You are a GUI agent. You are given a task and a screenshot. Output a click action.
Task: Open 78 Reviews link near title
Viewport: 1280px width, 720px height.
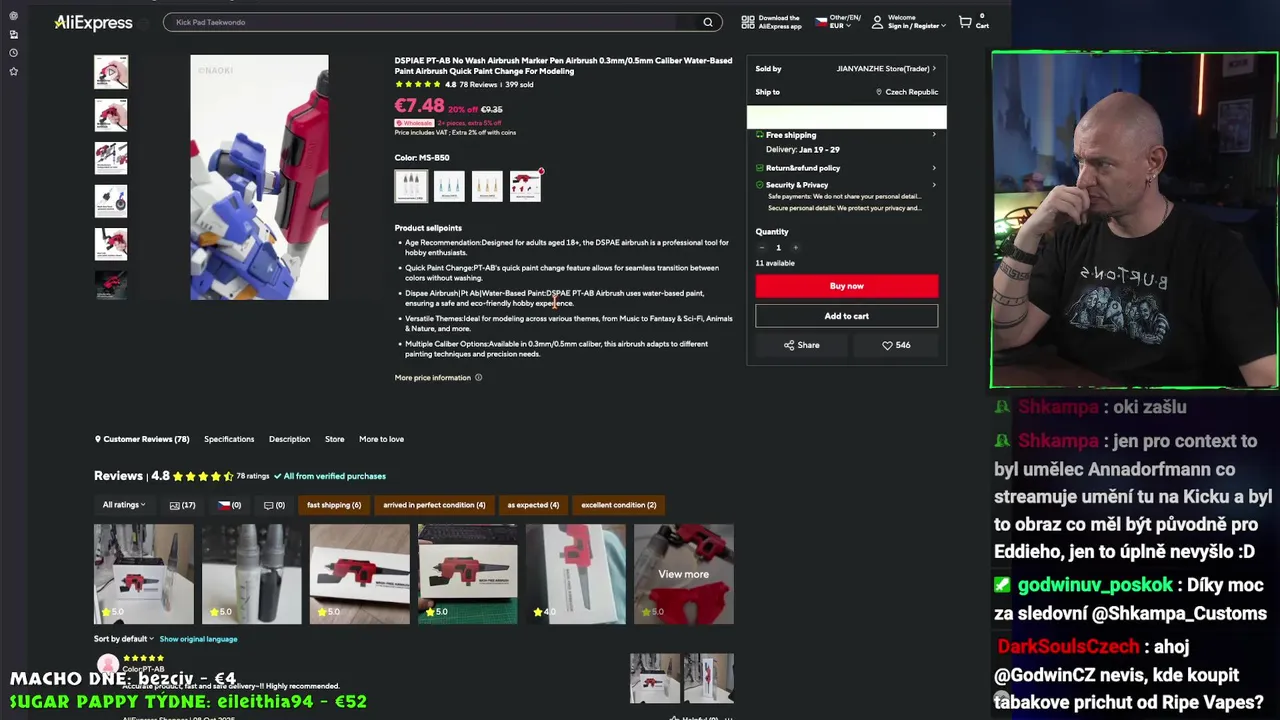[x=478, y=85]
